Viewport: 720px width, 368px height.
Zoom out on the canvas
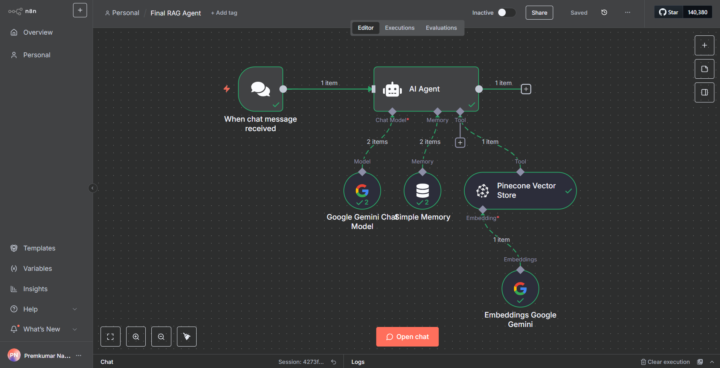coord(161,337)
